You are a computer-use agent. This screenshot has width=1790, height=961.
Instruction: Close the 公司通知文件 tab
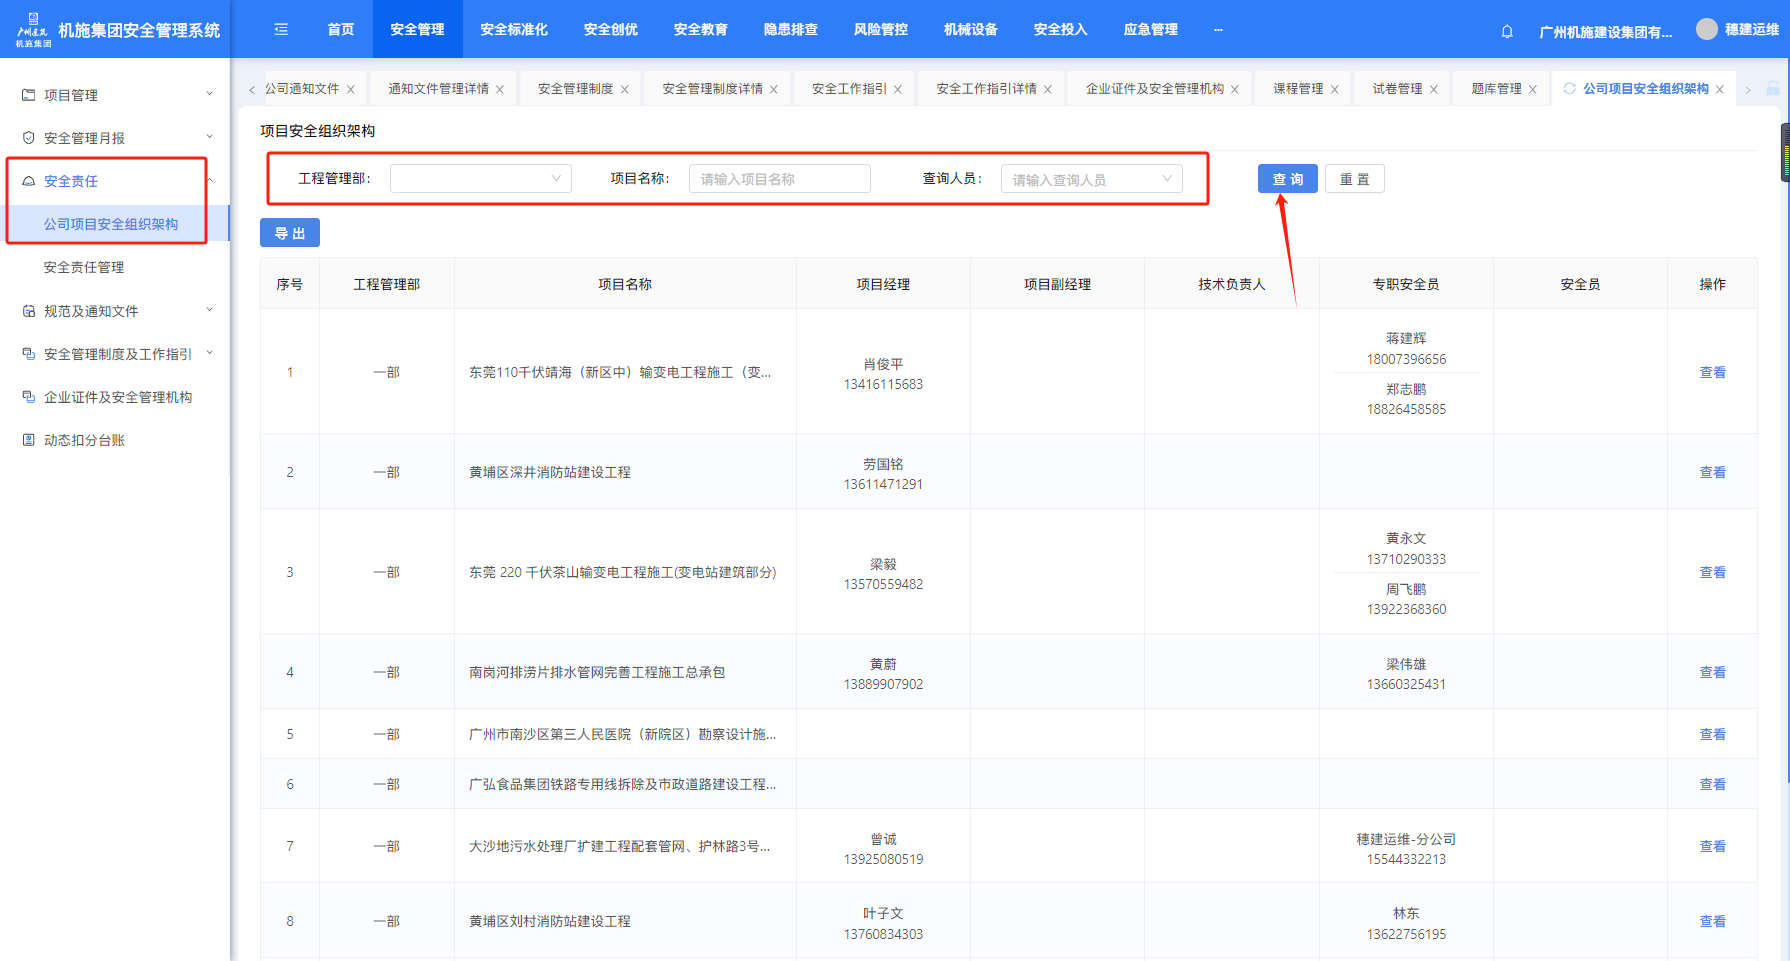click(351, 90)
